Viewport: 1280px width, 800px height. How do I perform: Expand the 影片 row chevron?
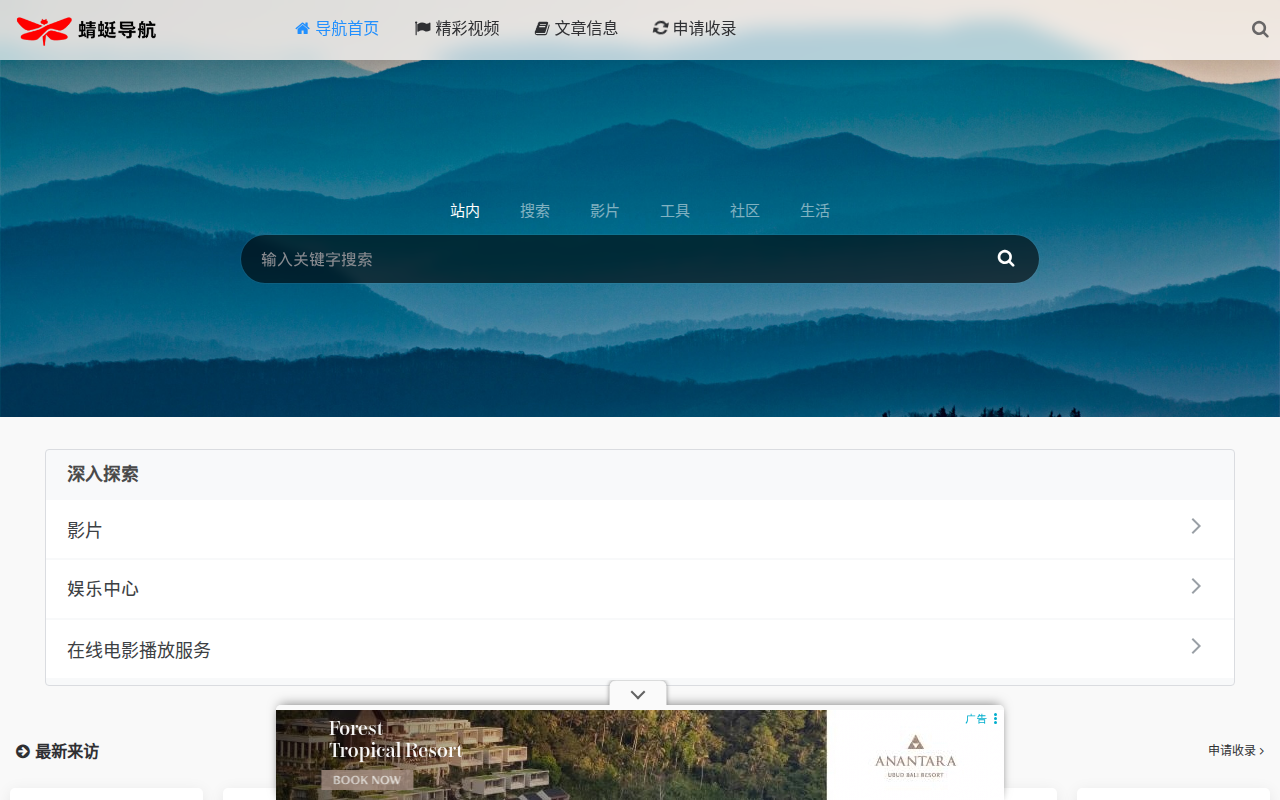pyautogui.click(x=1196, y=527)
